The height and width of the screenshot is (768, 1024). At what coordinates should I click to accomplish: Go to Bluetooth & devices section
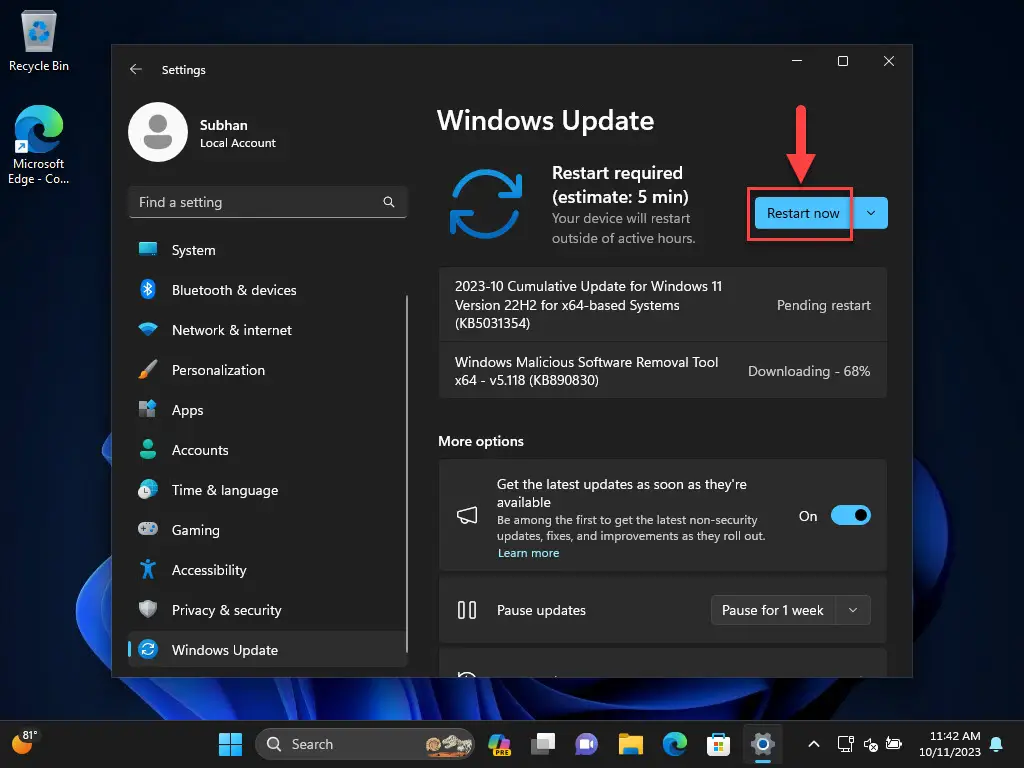(x=268, y=290)
